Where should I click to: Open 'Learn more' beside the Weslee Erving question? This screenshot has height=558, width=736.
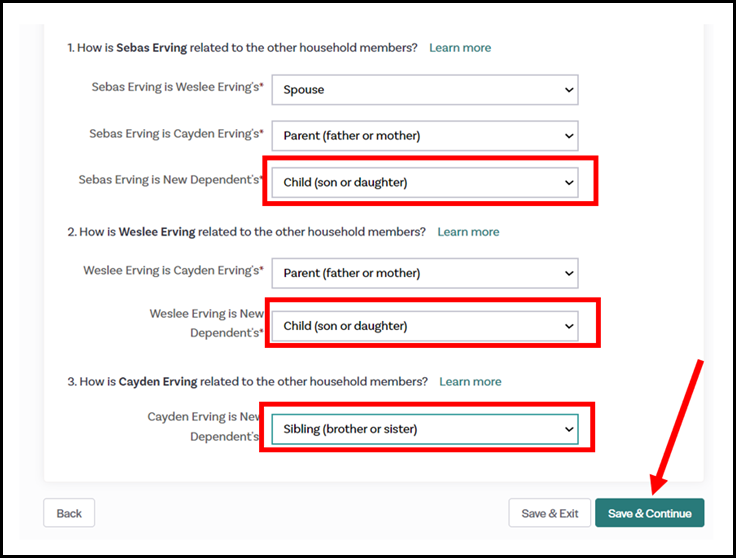click(468, 232)
